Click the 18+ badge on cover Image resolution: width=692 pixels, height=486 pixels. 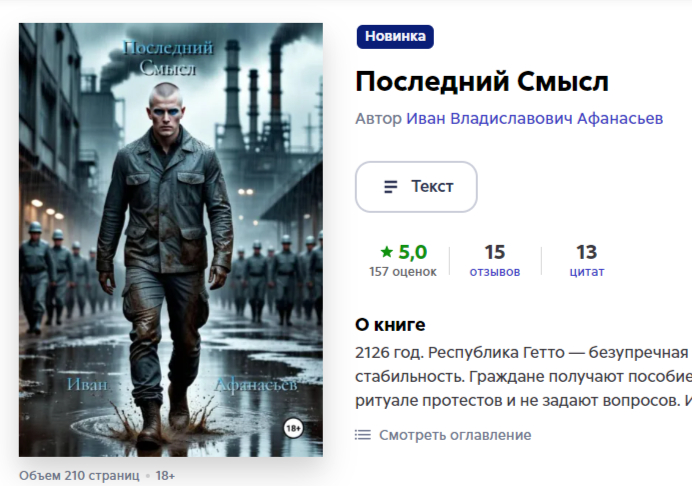pyautogui.click(x=293, y=428)
